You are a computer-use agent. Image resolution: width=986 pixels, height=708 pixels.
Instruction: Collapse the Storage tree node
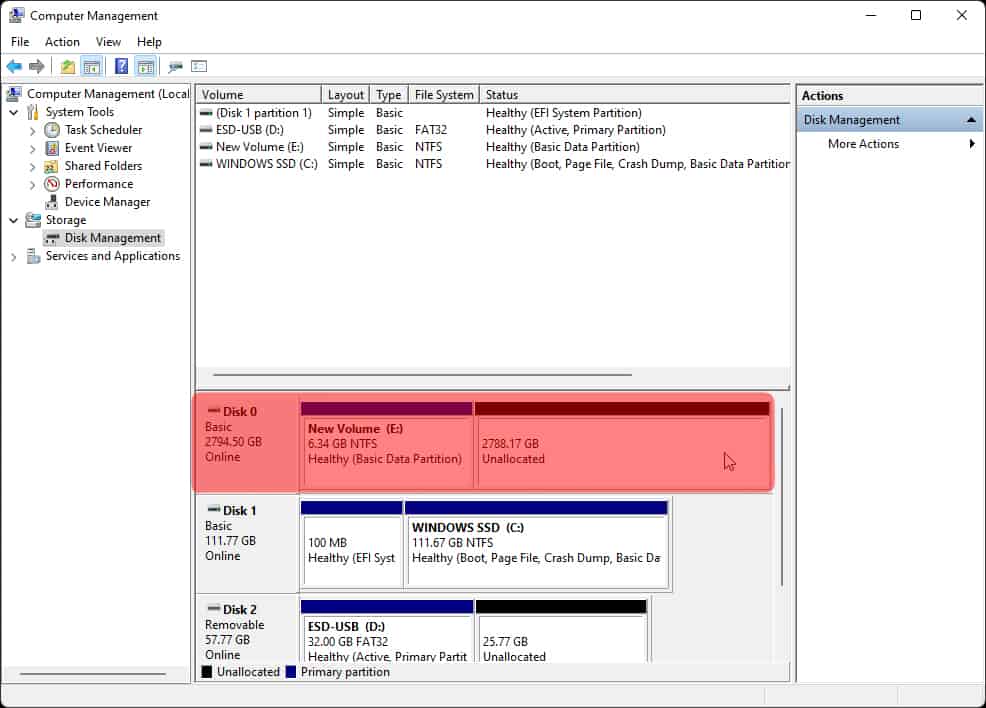pyautogui.click(x=14, y=221)
